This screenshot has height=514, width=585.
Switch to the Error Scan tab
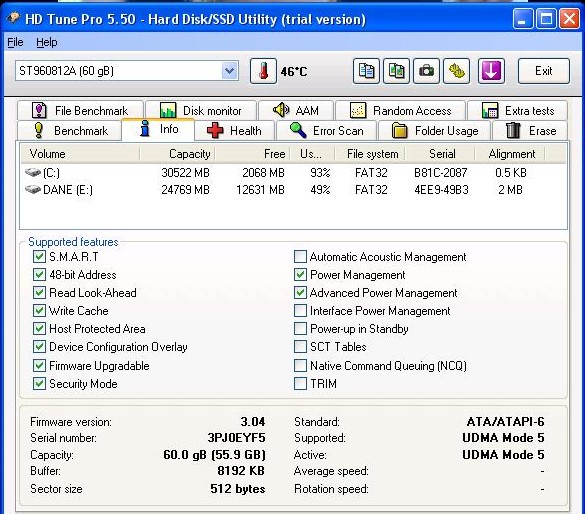[326, 131]
